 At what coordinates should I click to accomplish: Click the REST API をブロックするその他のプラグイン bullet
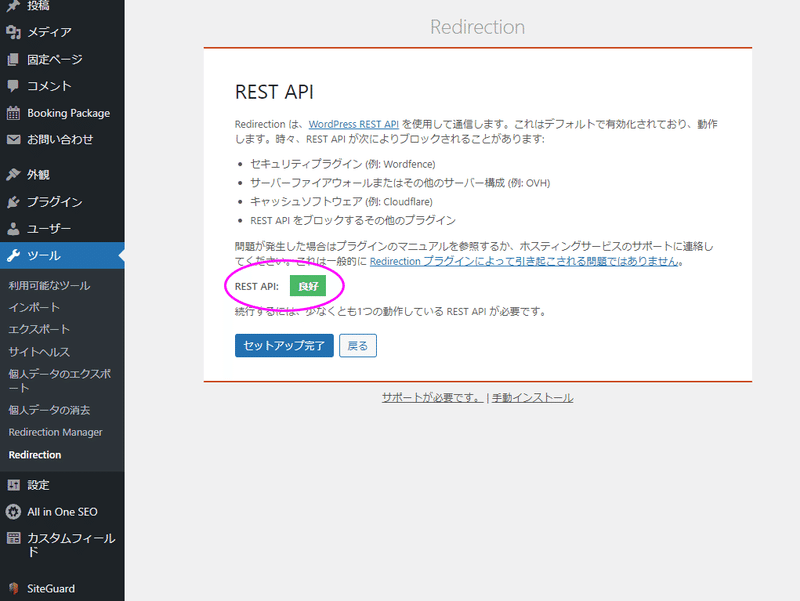coord(353,220)
